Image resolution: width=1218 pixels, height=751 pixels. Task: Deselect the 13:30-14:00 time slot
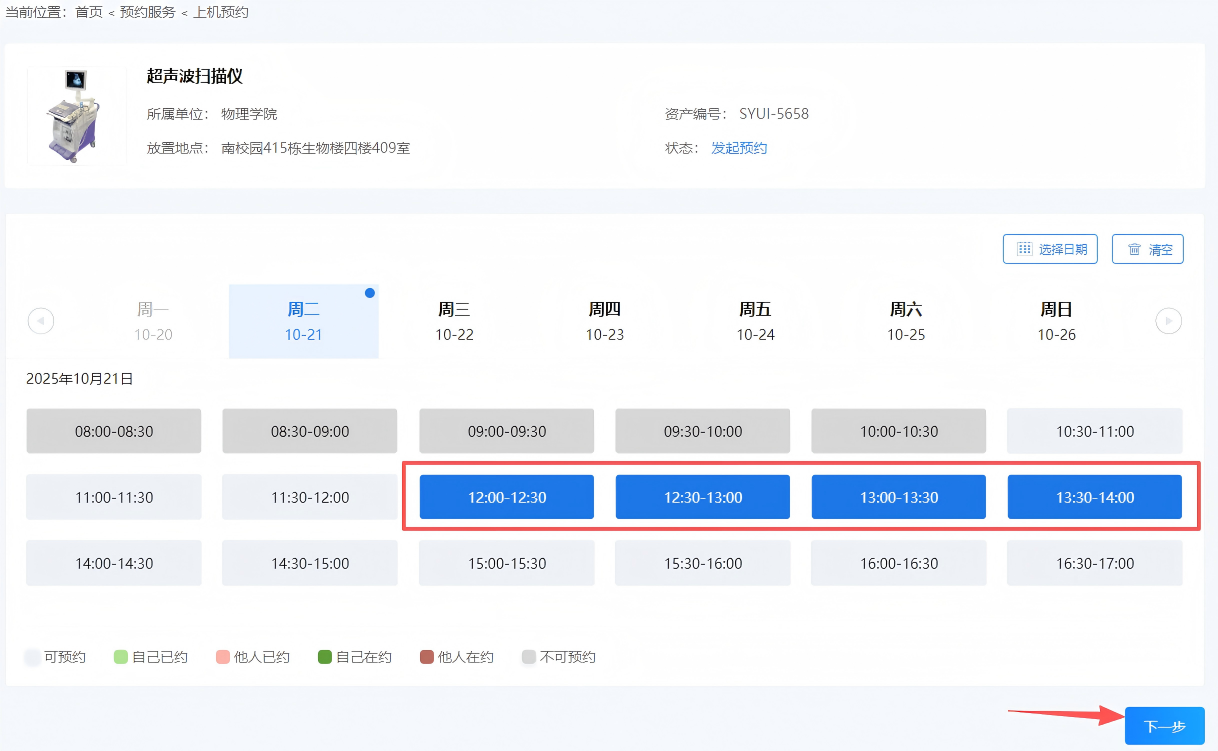(1094, 497)
